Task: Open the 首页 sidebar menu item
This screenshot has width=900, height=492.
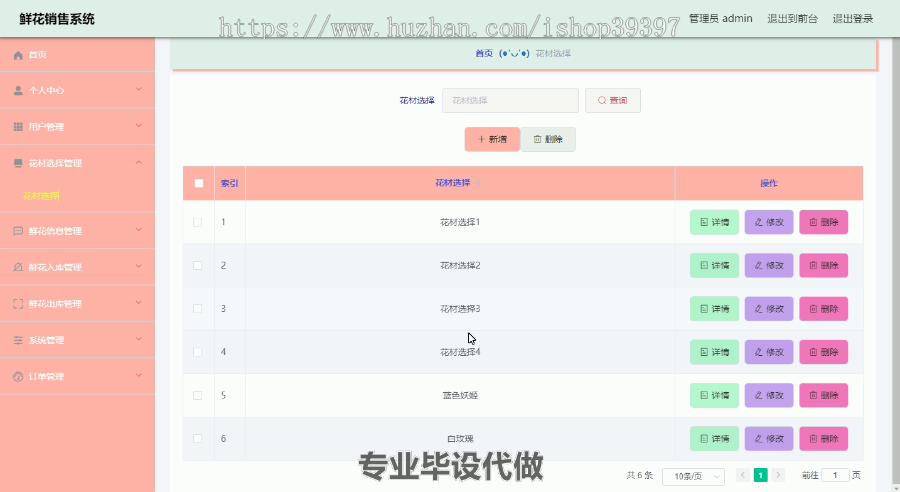Action: click(77, 55)
